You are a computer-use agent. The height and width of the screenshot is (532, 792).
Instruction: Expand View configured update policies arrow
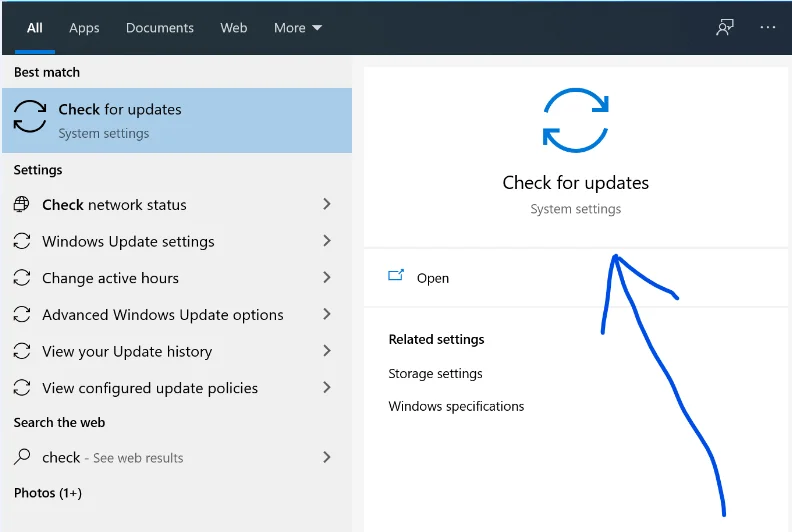(327, 388)
